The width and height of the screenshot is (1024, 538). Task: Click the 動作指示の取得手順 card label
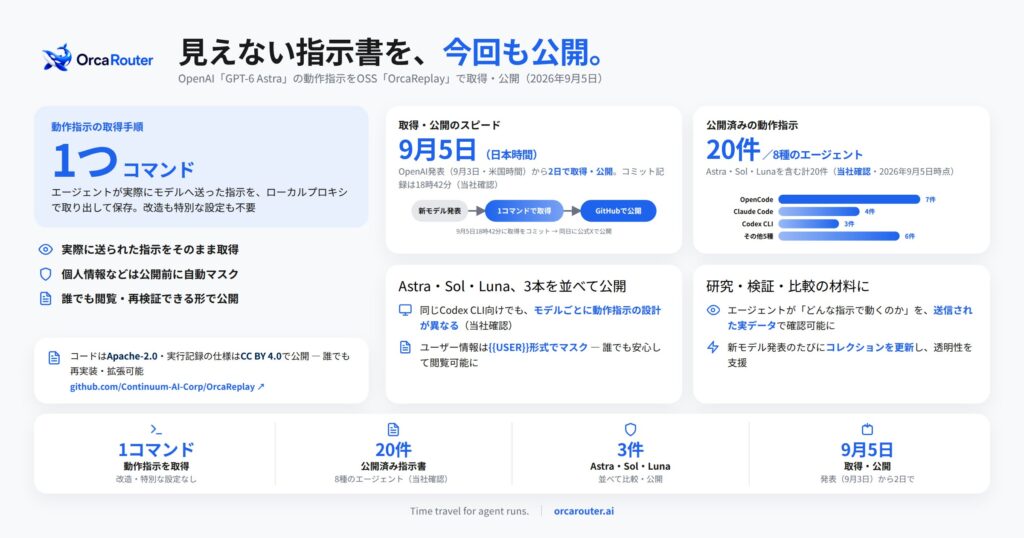[x=97, y=127]
